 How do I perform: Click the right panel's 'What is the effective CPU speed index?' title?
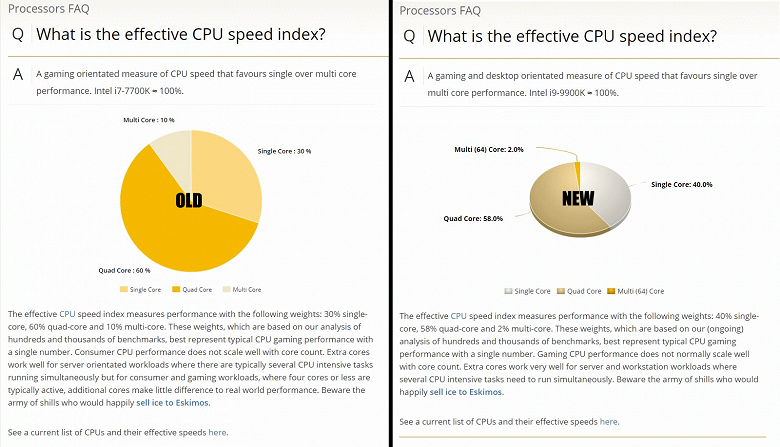[x=572, y=36]
